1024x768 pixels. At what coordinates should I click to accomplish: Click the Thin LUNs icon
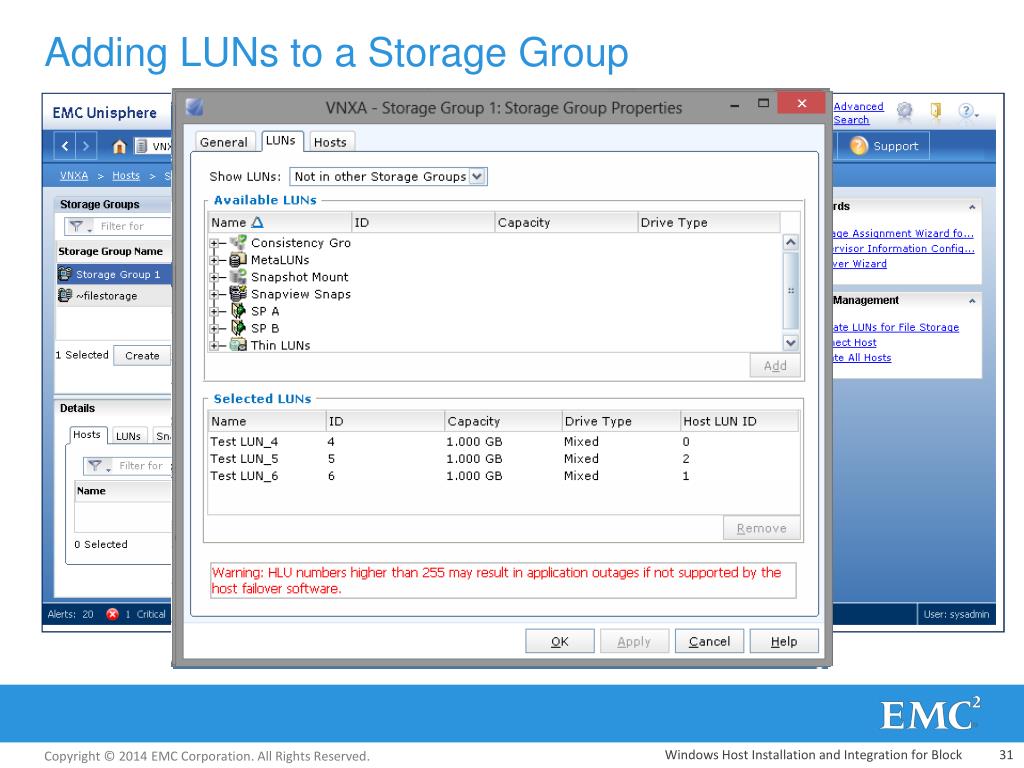click(x=238, y=345)
